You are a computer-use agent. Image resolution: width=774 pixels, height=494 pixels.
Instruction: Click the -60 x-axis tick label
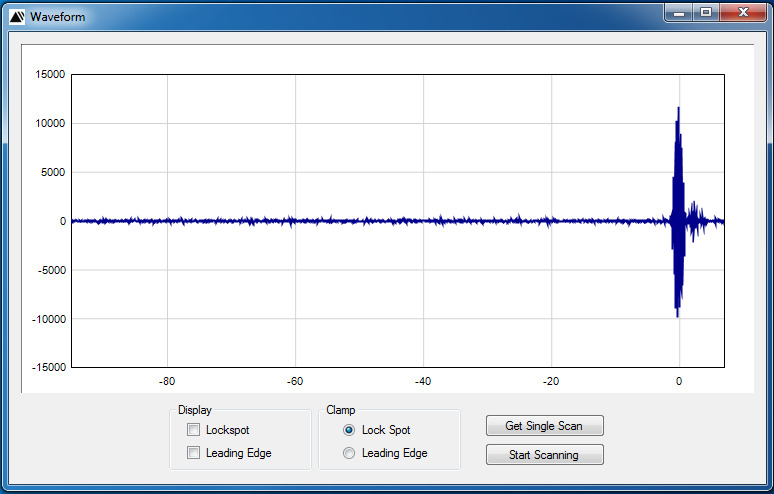pos(295,381)
